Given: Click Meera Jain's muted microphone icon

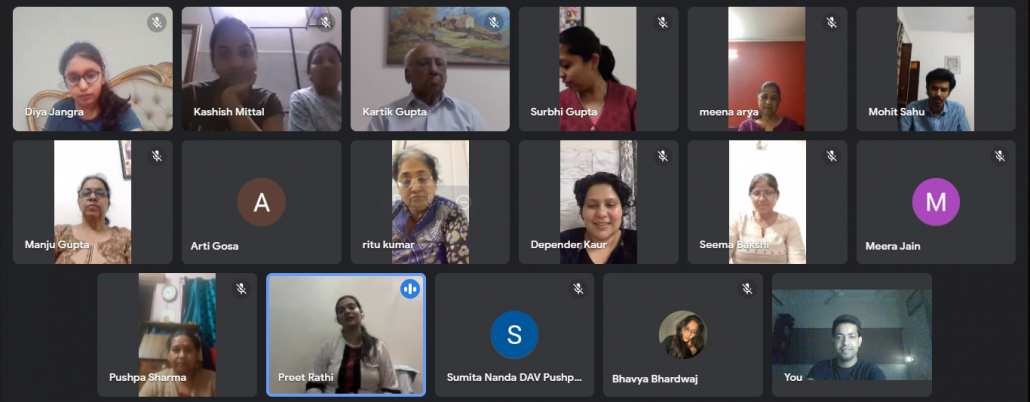Looking at the screenshot, I should (1000, 156).
